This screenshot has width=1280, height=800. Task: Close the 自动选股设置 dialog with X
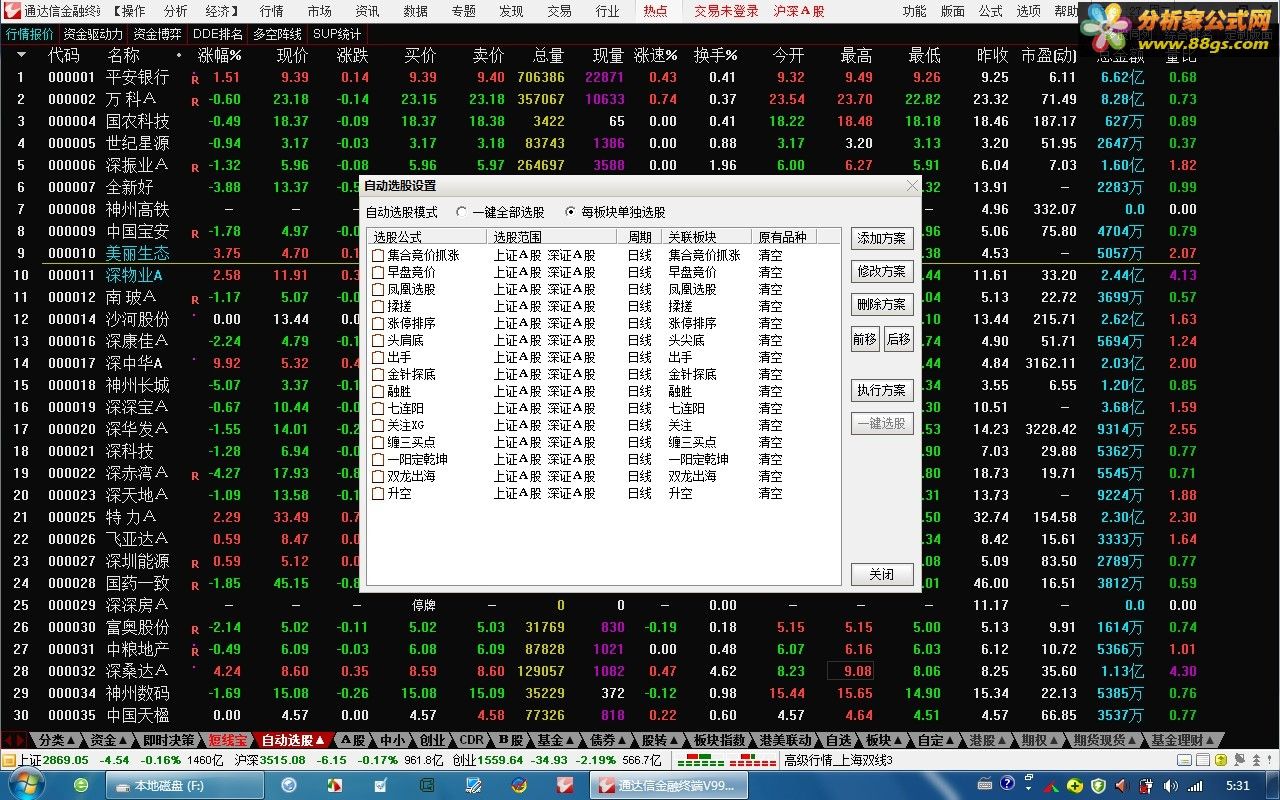tap(911, 186)
